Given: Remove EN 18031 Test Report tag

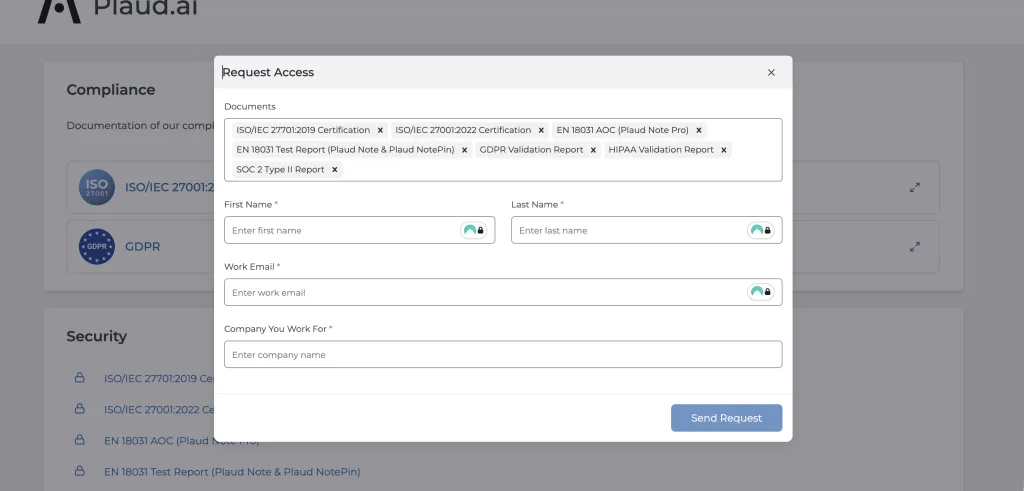Looking at the screenshot, I should pos(465,150).
